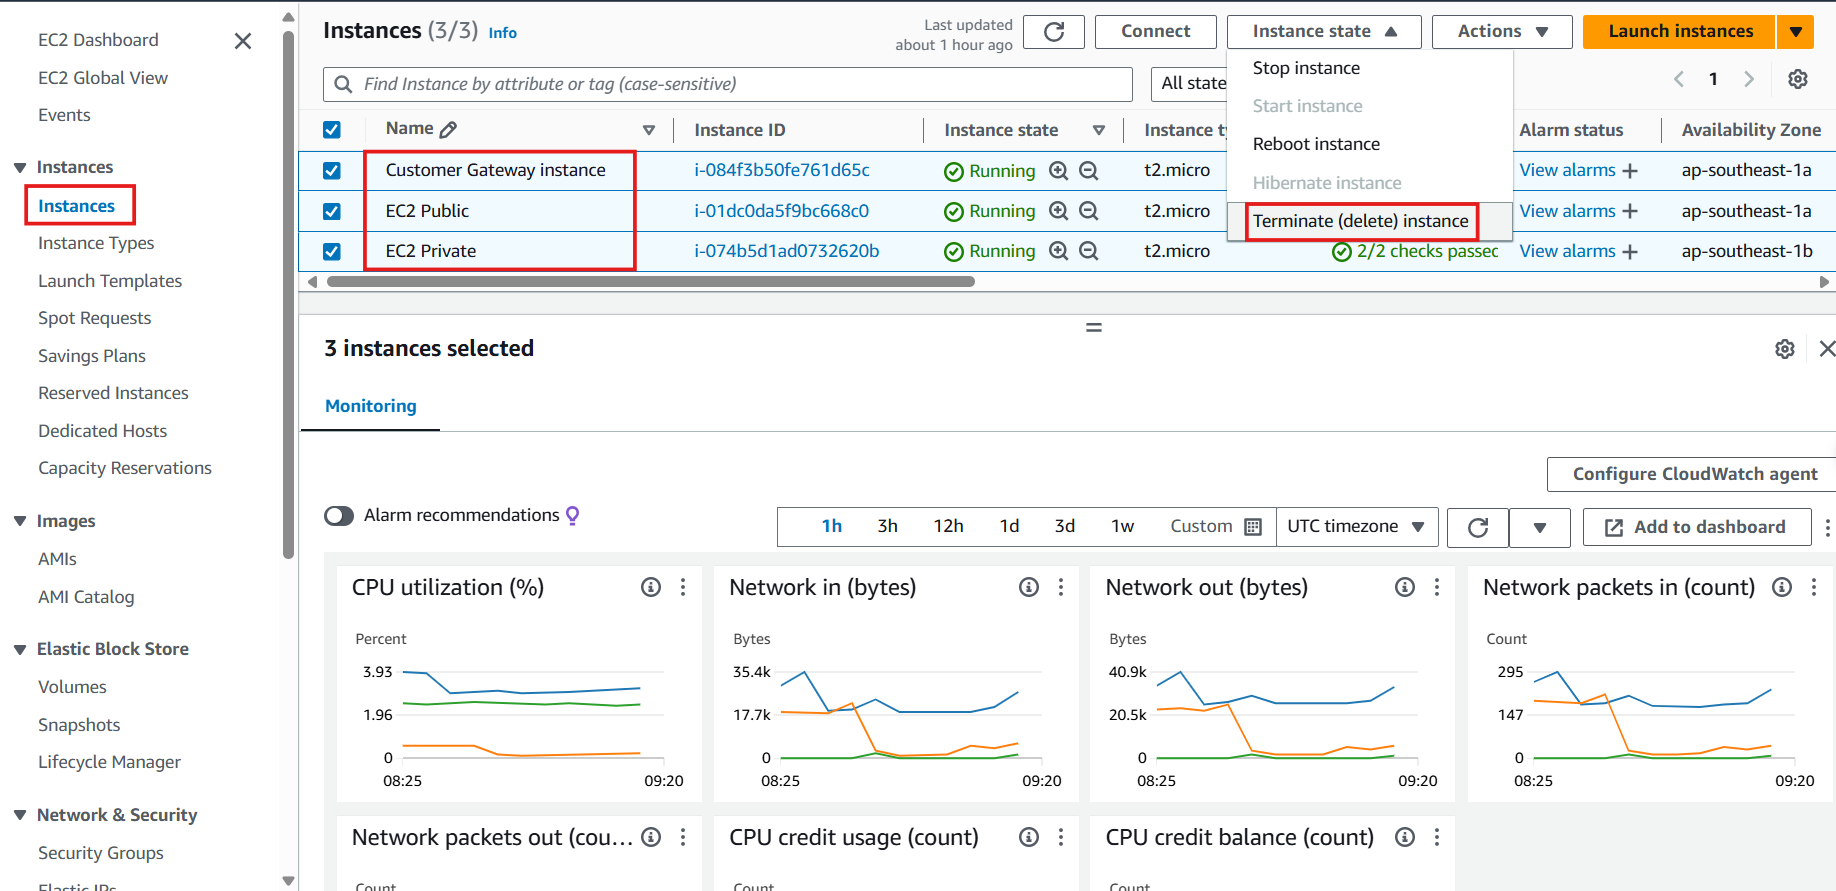
Task: Uncheck the EC2 Public row checkbox
Action: pyautogui.click(x=332, y=211)
